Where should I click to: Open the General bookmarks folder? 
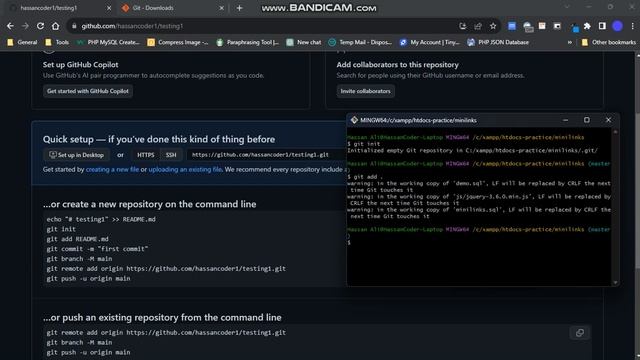click(22, 42)
